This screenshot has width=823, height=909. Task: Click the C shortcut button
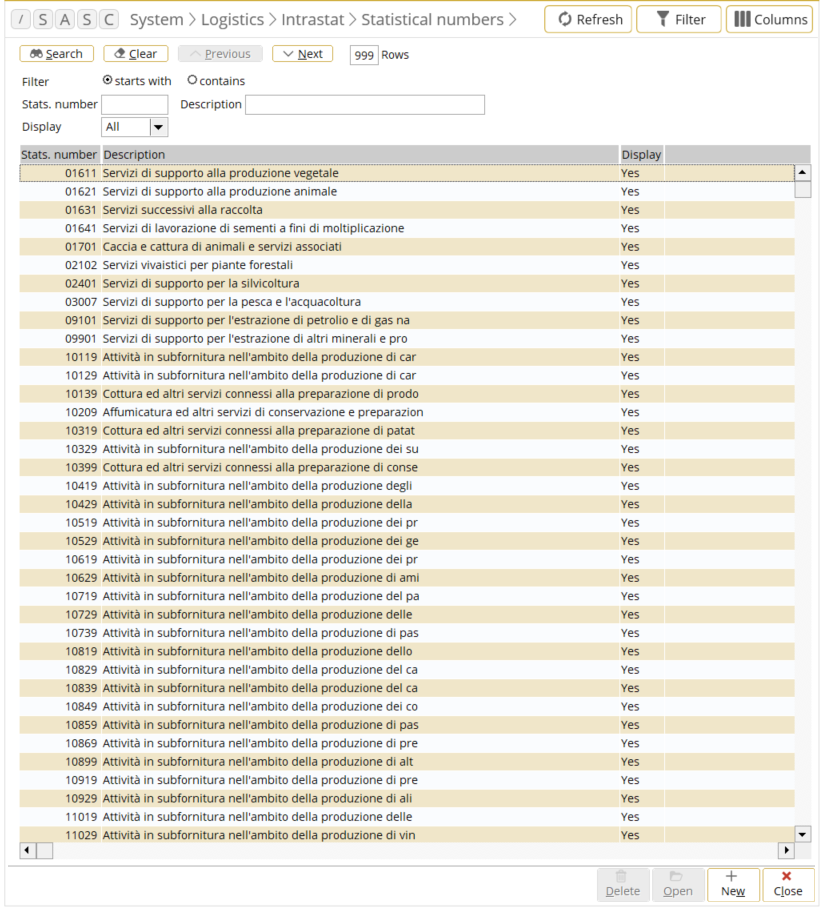point(109,20)
